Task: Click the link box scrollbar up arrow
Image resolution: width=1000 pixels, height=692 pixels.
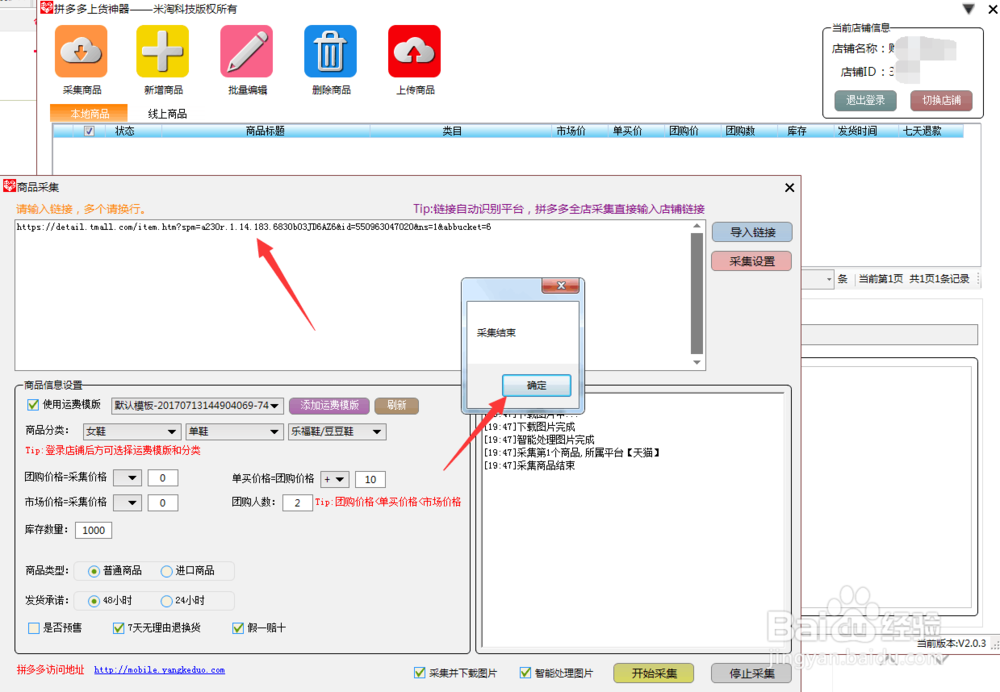Action: (697, 226)
